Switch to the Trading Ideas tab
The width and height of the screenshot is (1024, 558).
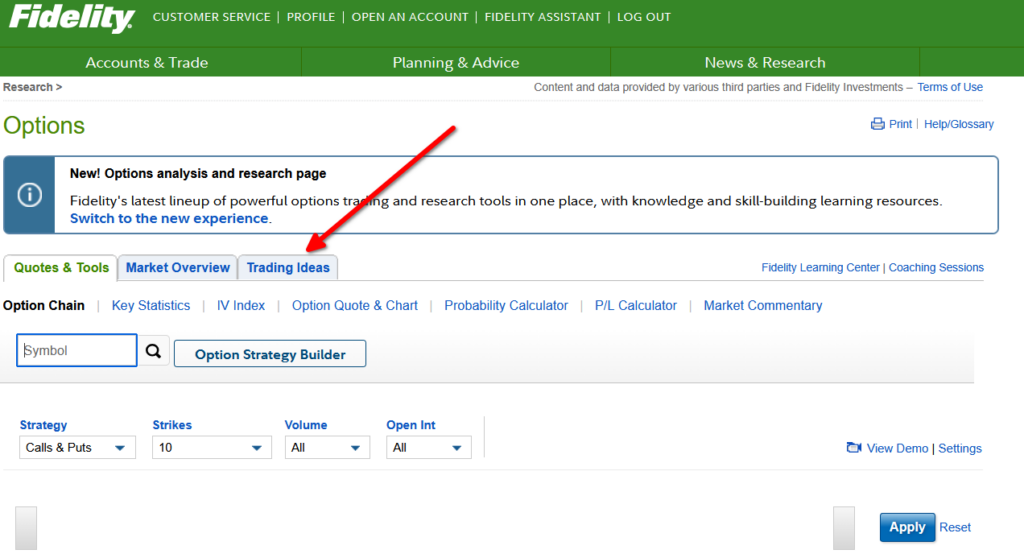(x=288, y=267)
